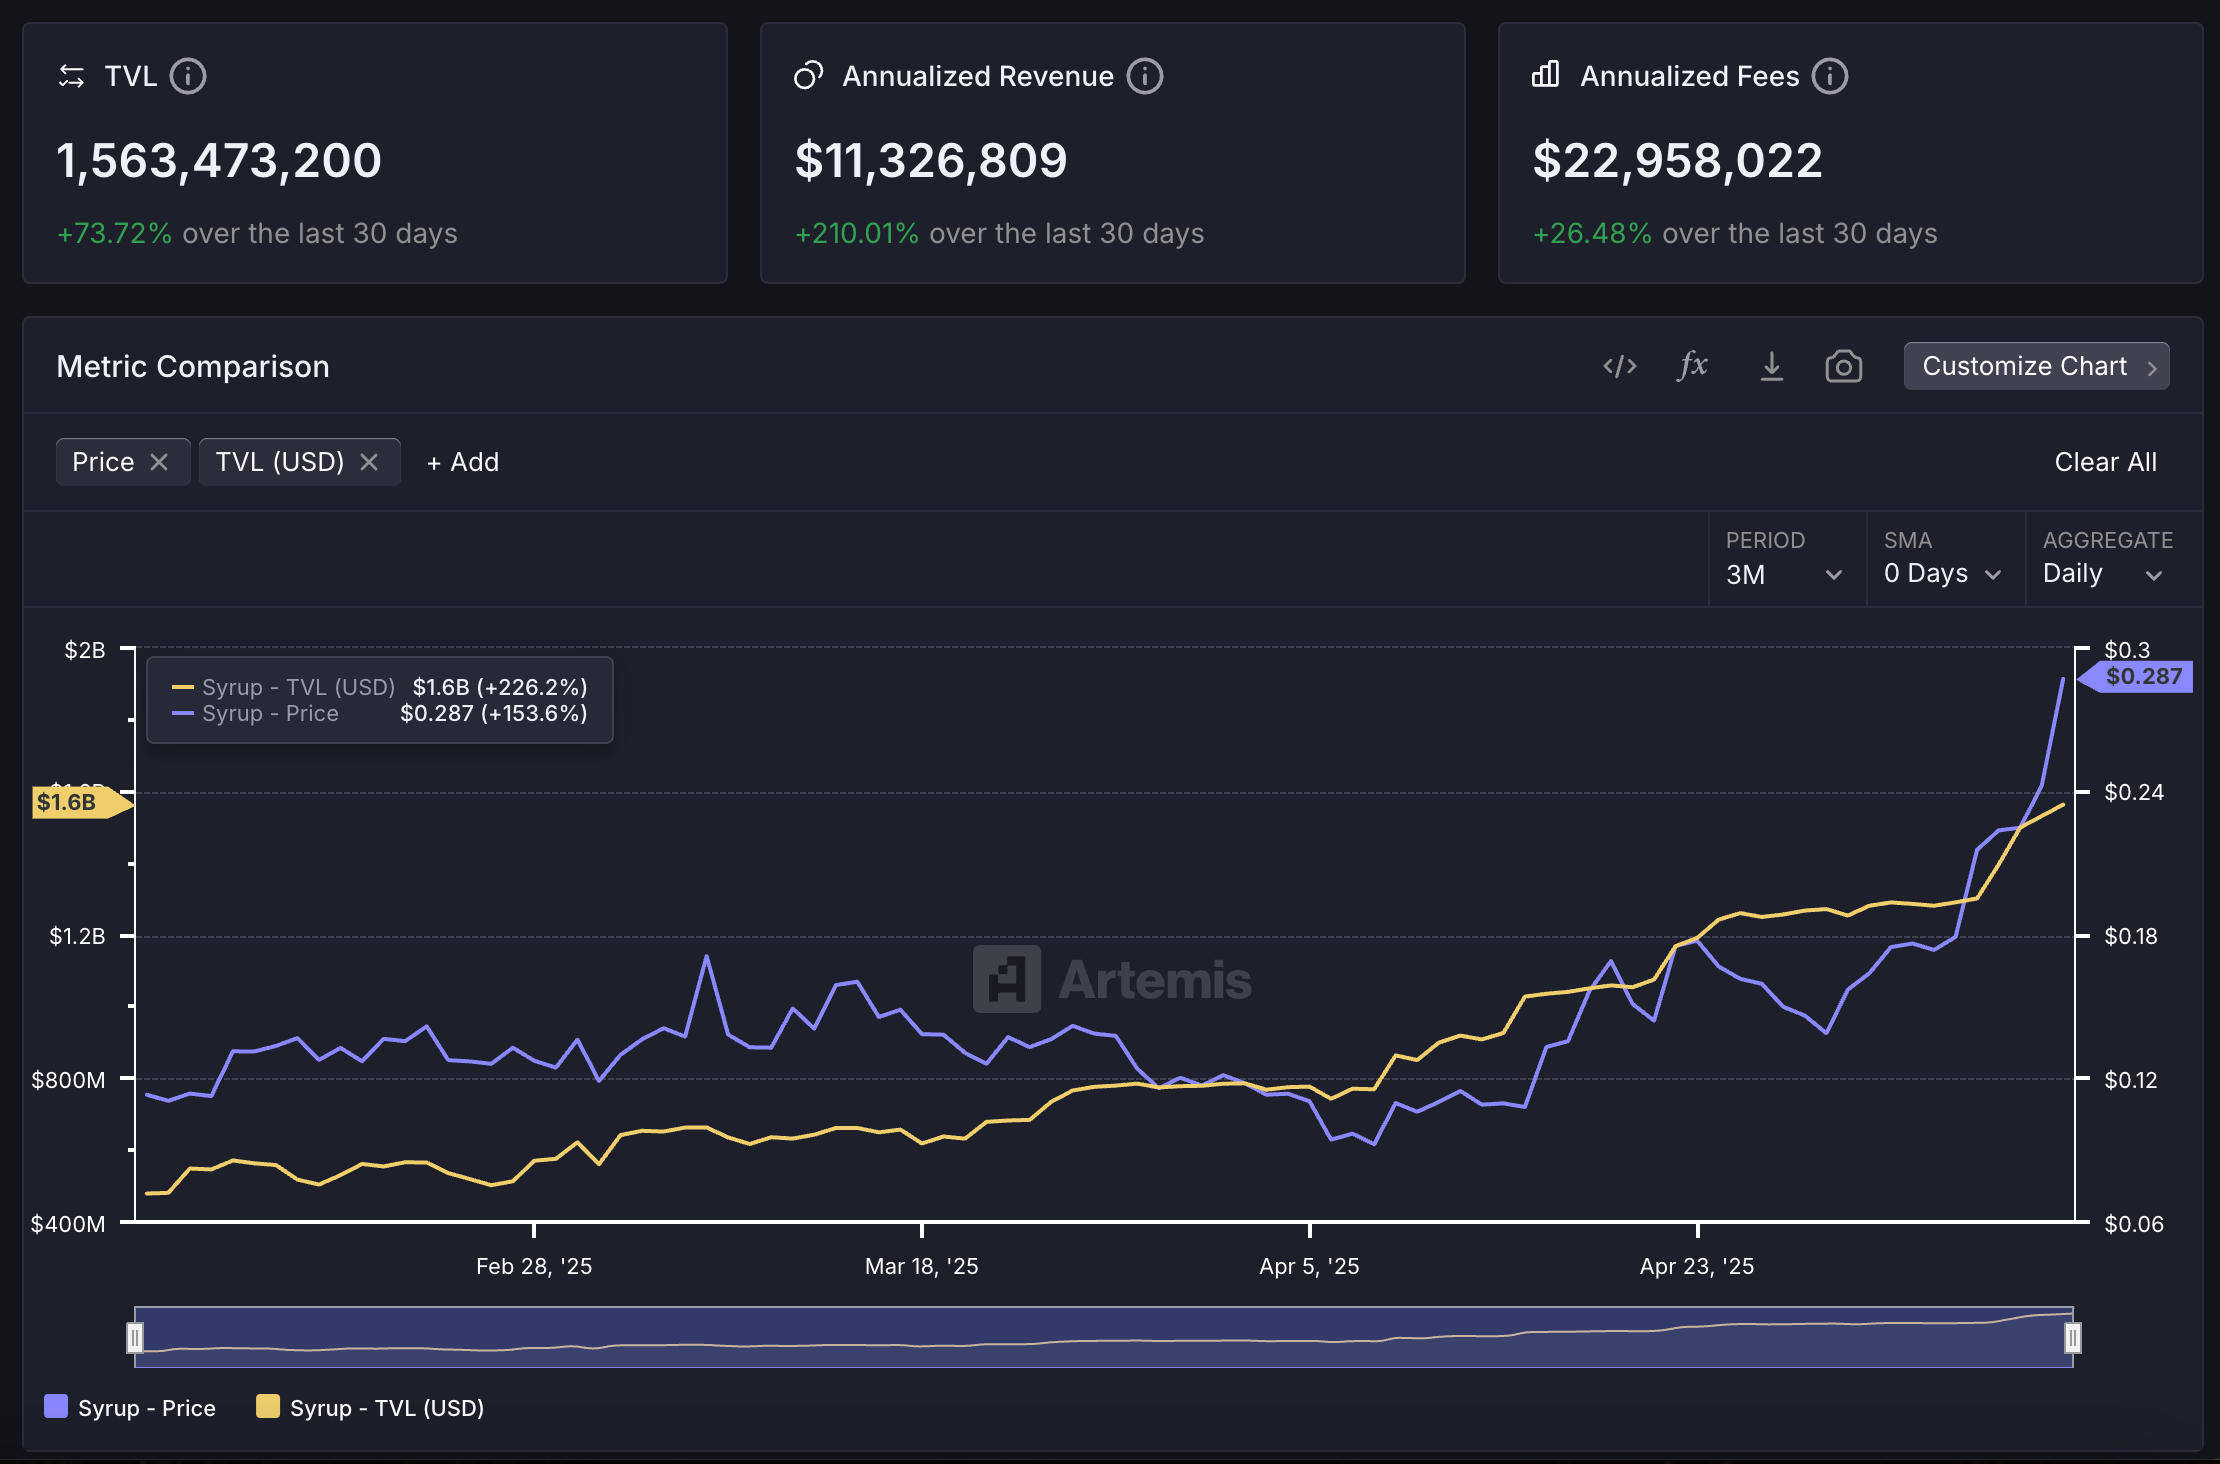The image size is (2220, 1464).
Task: Click the Annualized Fees info icon
Action: click(1829, 76)
